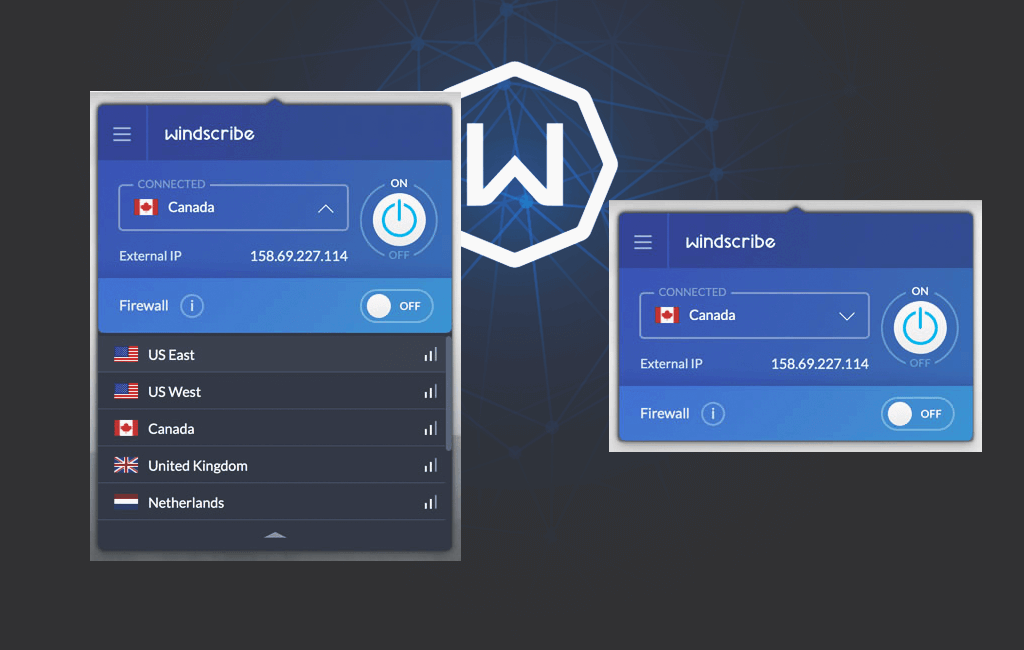Click Canada flag in server list row
1024x650 pixels.
126,428
